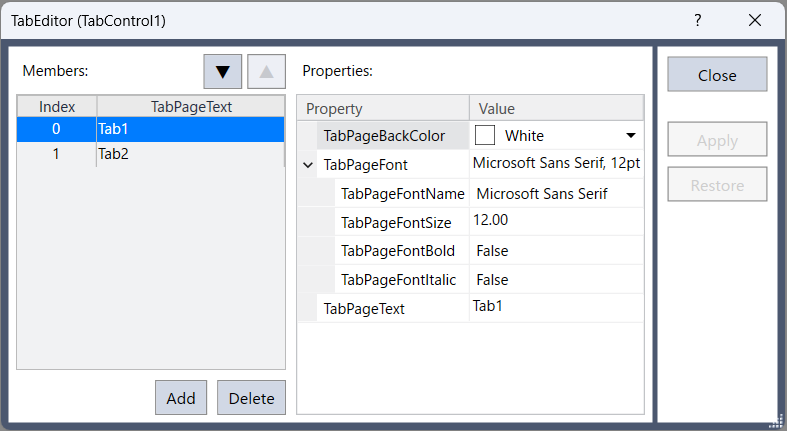
Task: Close the TabEditor window with X
Action: (754, 20)
